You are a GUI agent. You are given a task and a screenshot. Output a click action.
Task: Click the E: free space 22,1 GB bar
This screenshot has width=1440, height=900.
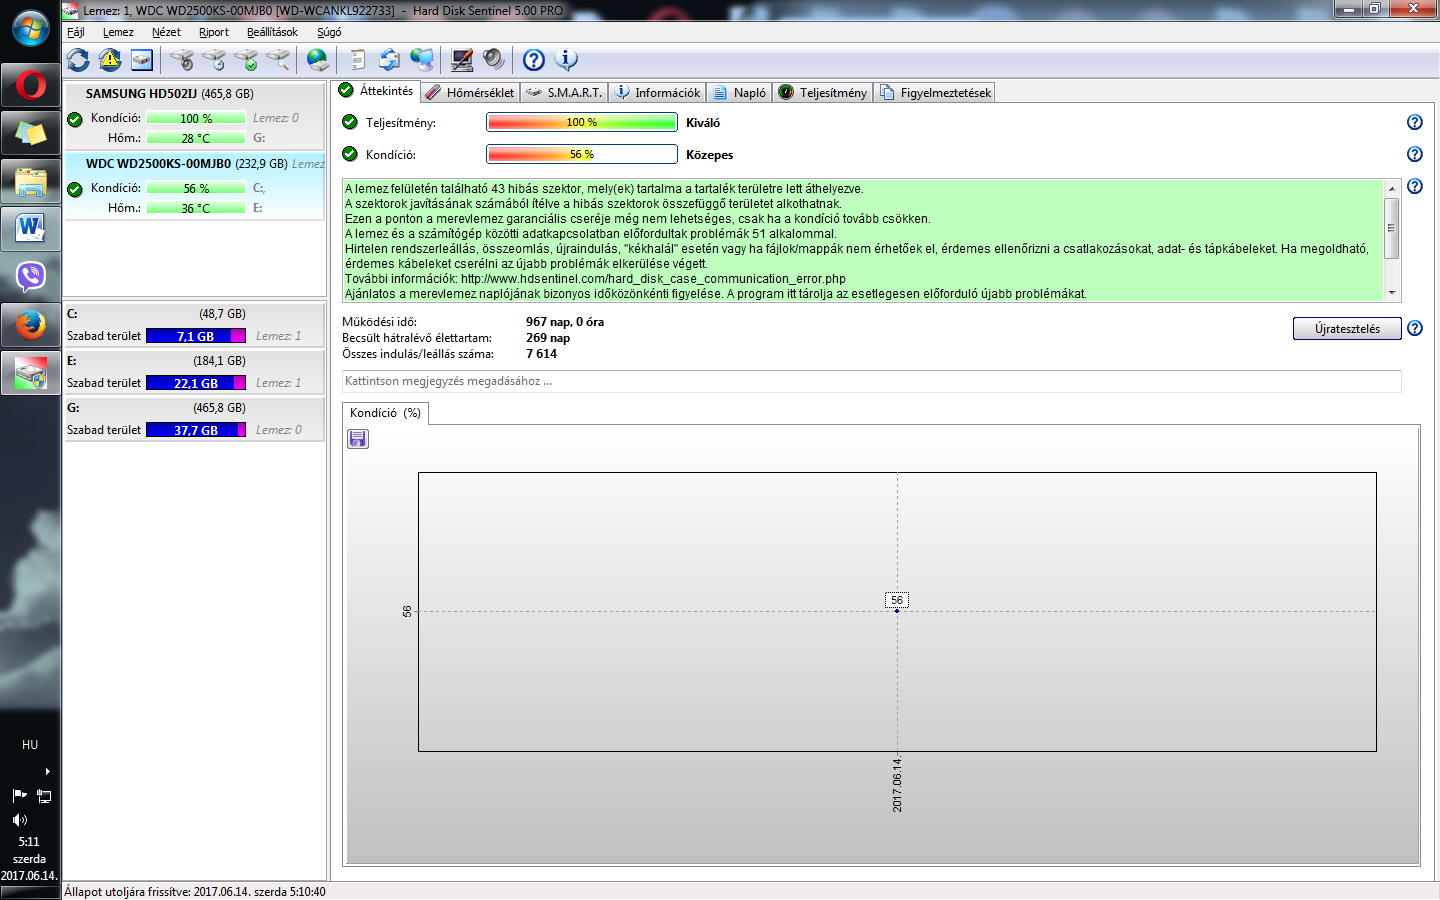196,383
